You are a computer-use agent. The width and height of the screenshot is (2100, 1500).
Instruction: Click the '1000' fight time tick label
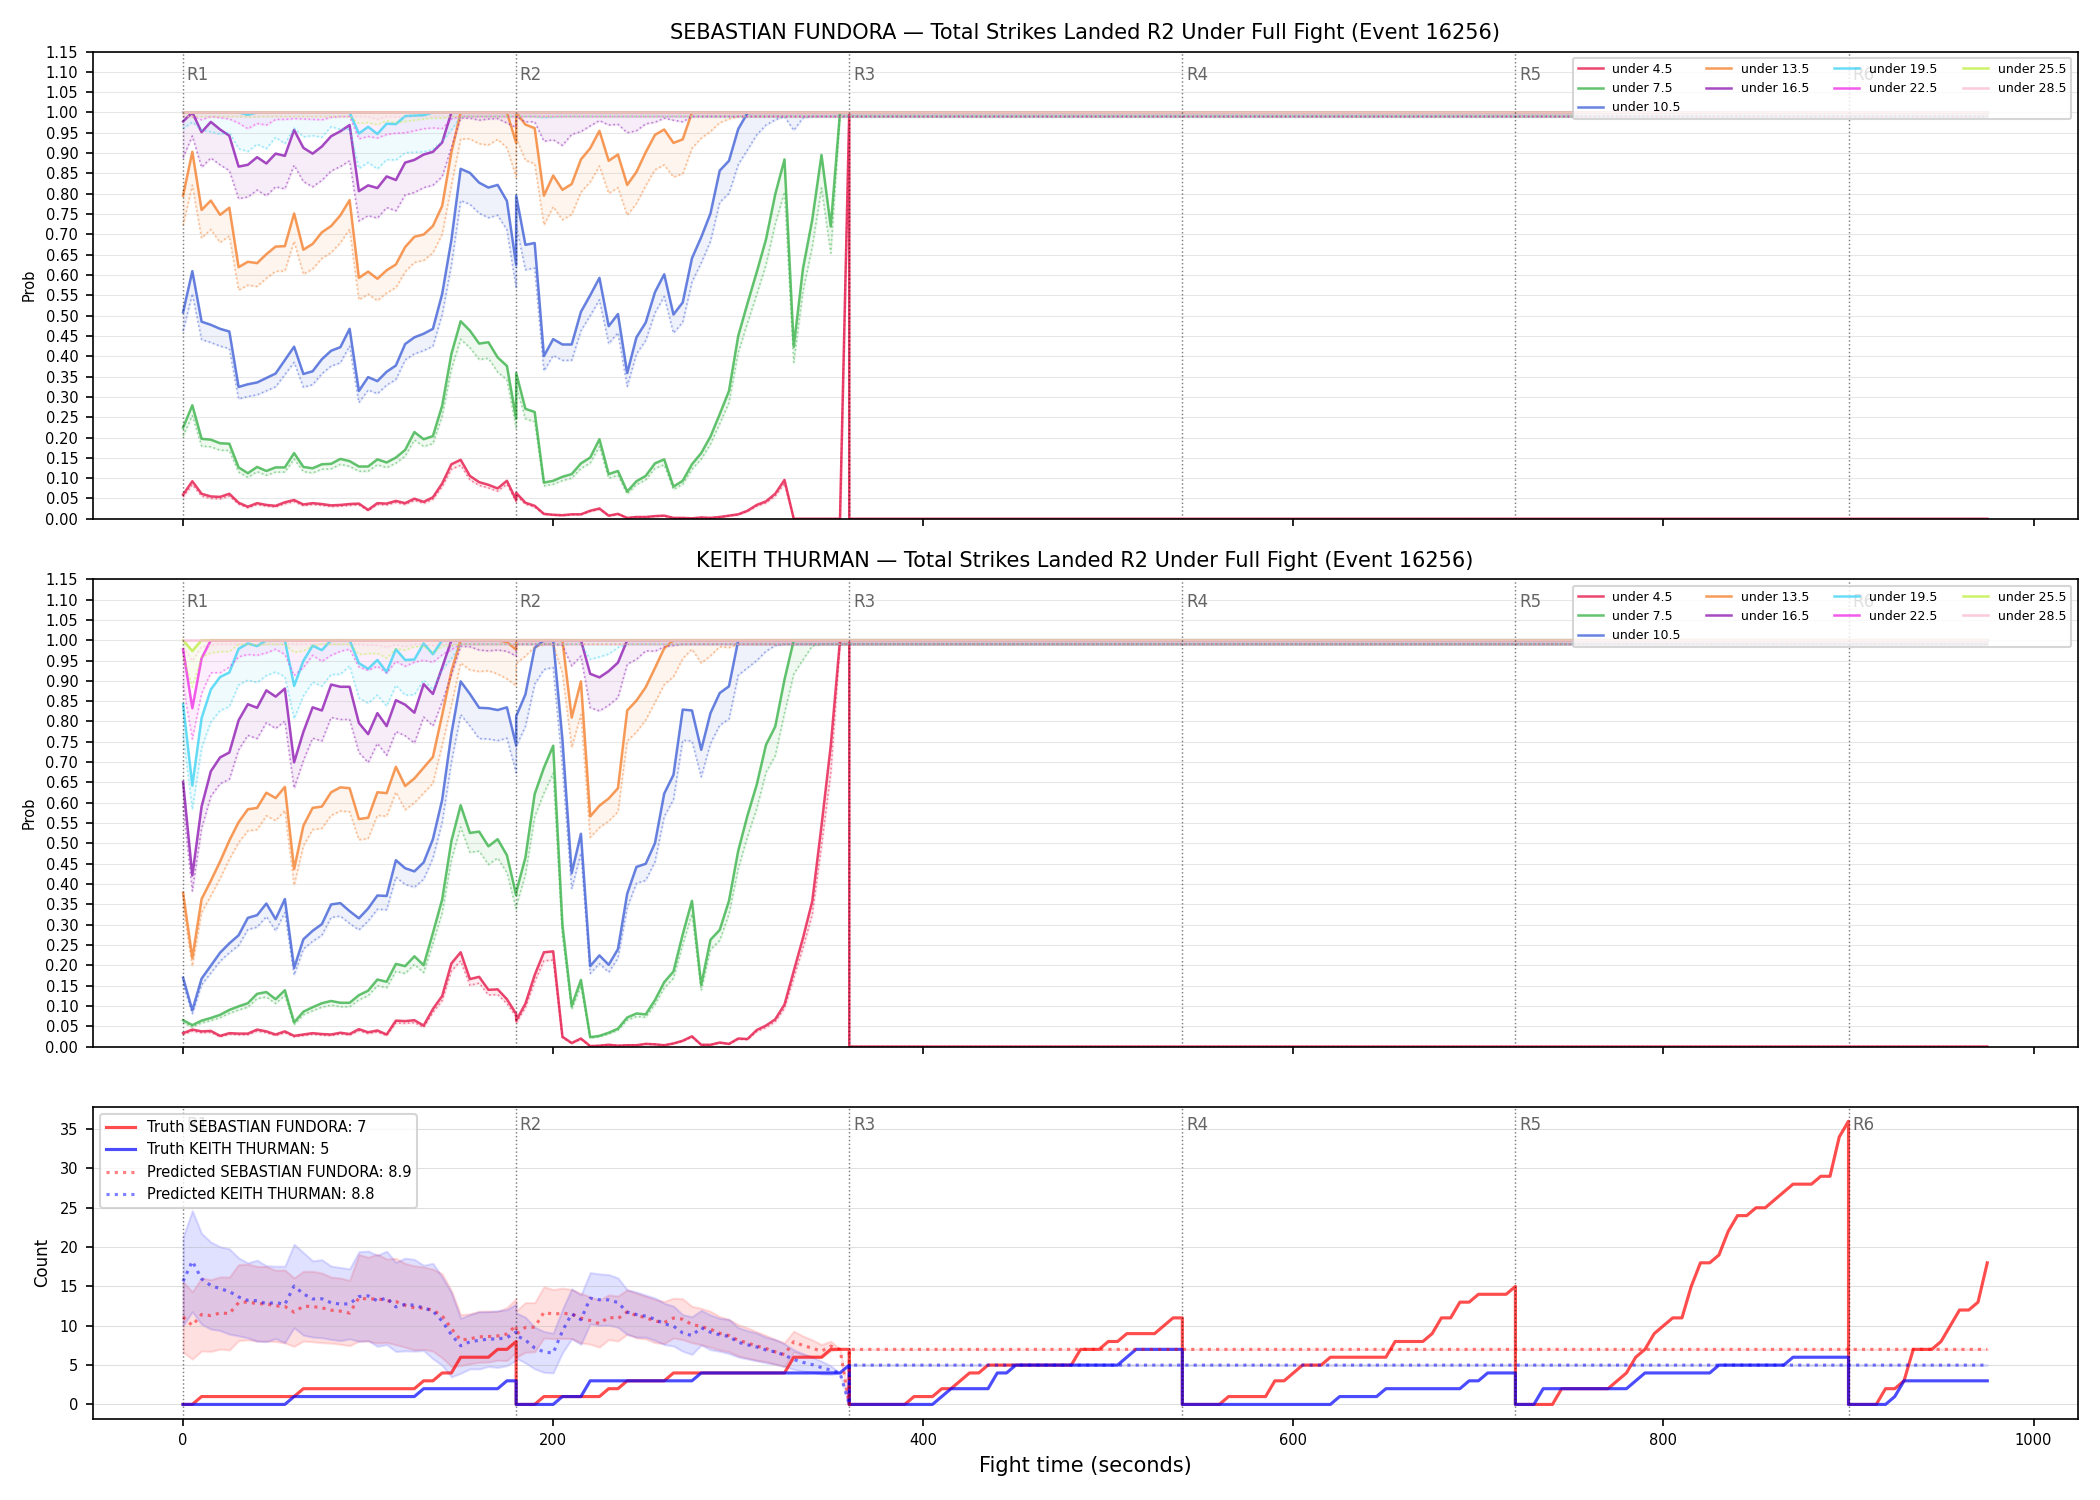pos(2033,1440)
